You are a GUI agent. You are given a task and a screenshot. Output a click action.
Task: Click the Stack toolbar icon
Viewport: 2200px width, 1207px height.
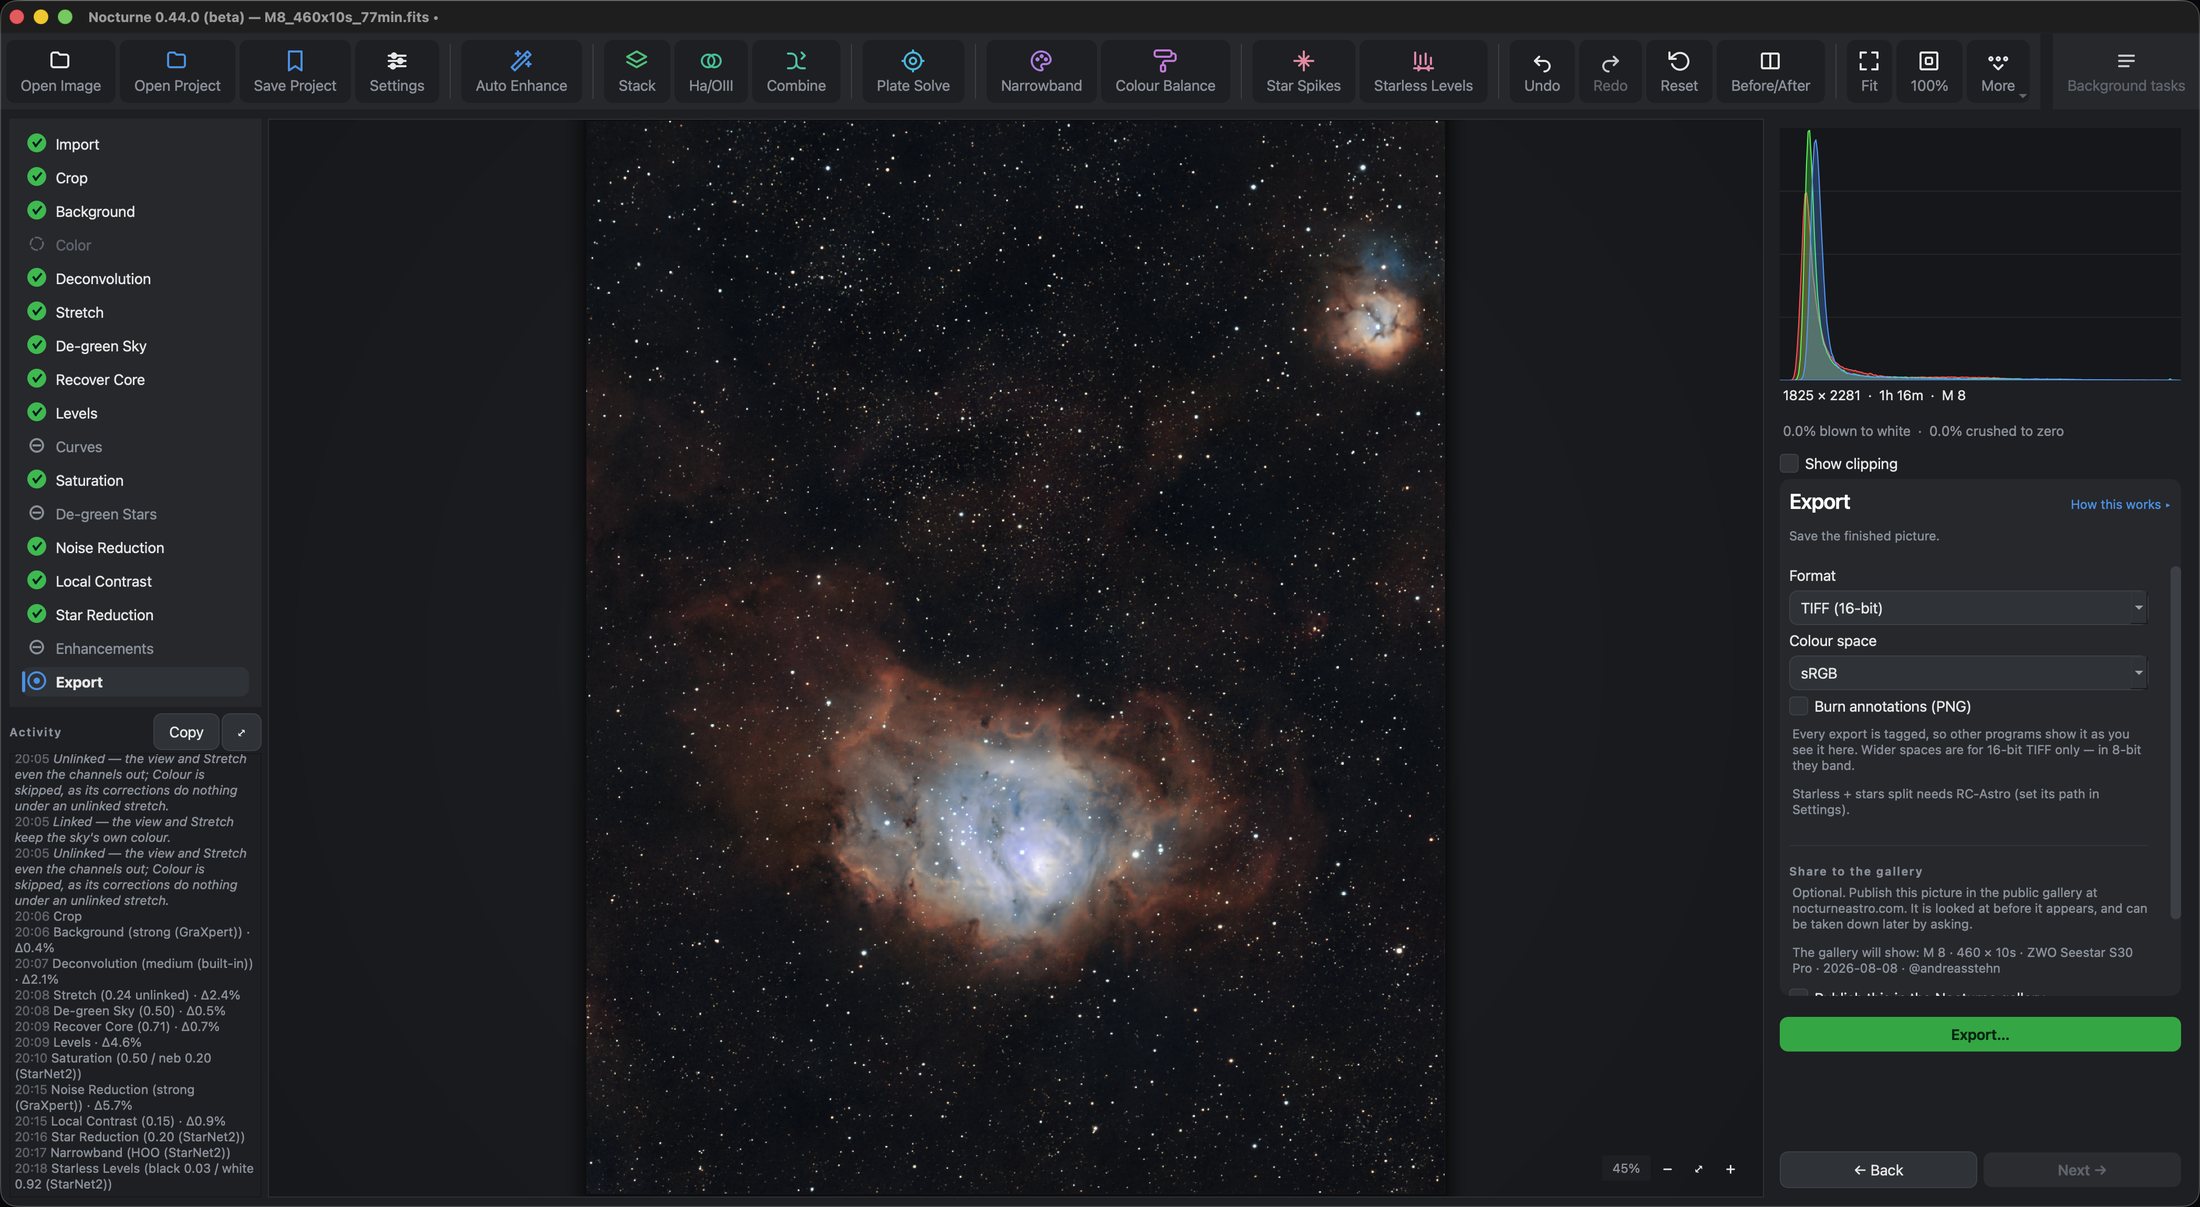(x=636, y=71)
